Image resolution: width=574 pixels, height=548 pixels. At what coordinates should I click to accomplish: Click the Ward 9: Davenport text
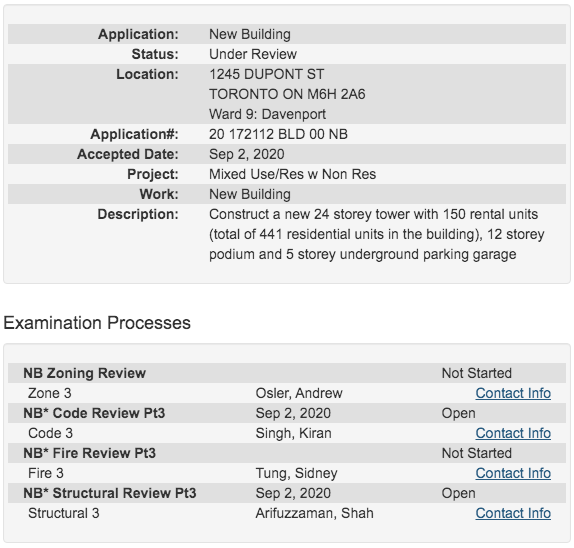click(x=267, y=114)
